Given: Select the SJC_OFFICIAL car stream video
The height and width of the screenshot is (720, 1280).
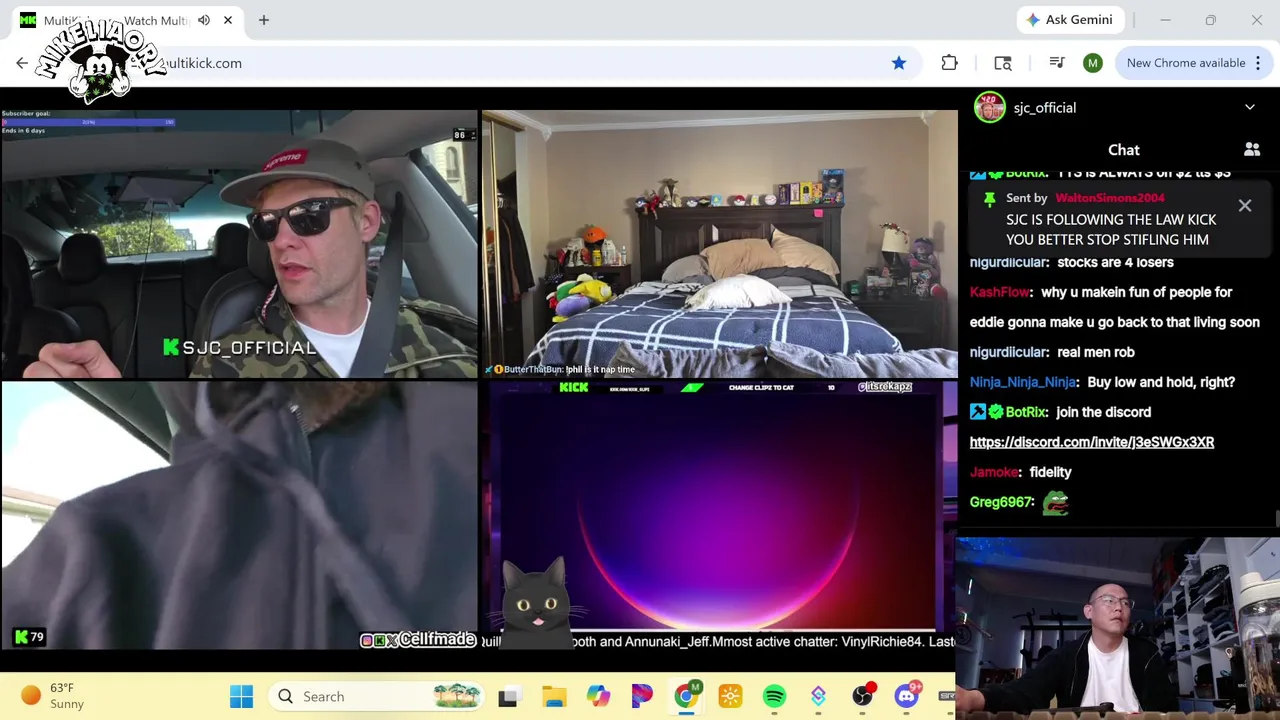Looking at the screenshot, I should (x=239, y=244).
